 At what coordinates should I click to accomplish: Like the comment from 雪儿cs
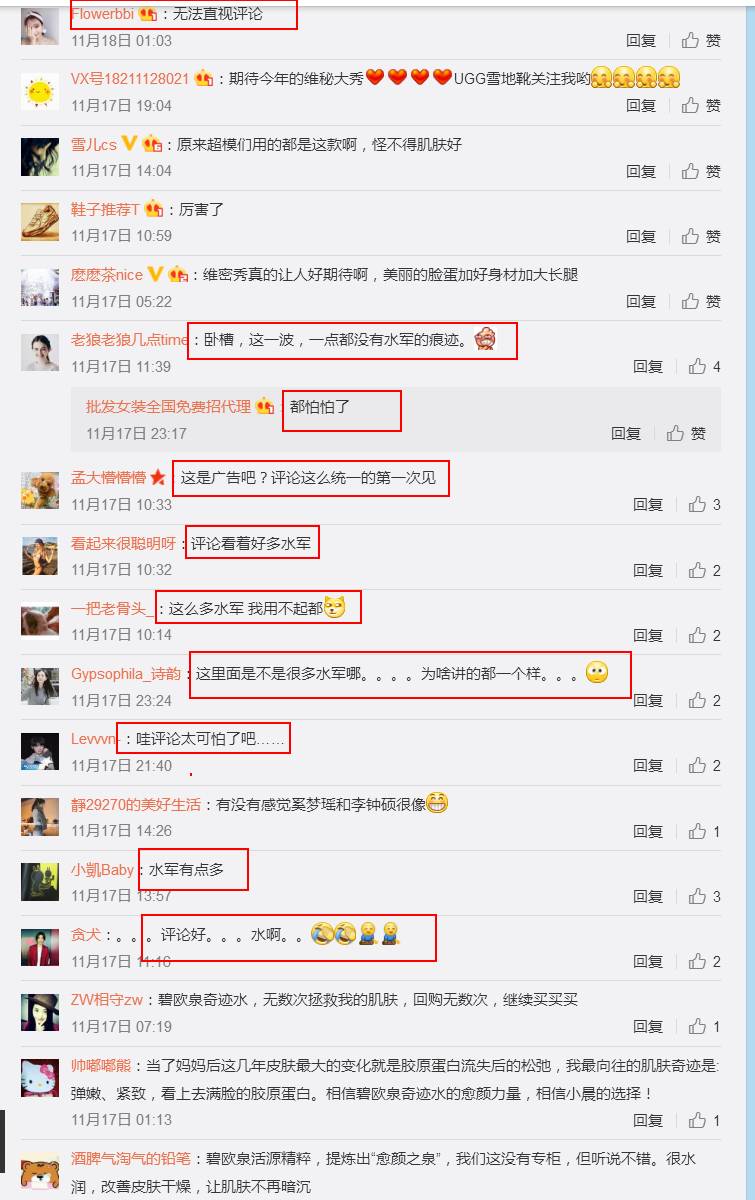pos(700,171)
